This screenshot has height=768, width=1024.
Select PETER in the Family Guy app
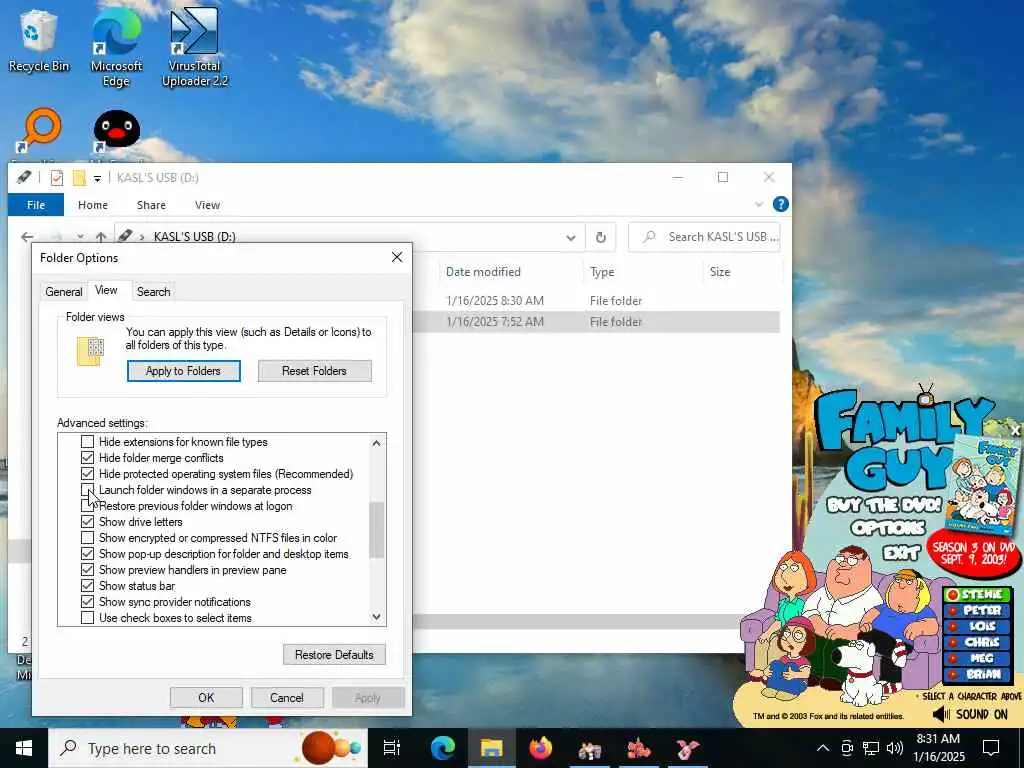point(977,611)
